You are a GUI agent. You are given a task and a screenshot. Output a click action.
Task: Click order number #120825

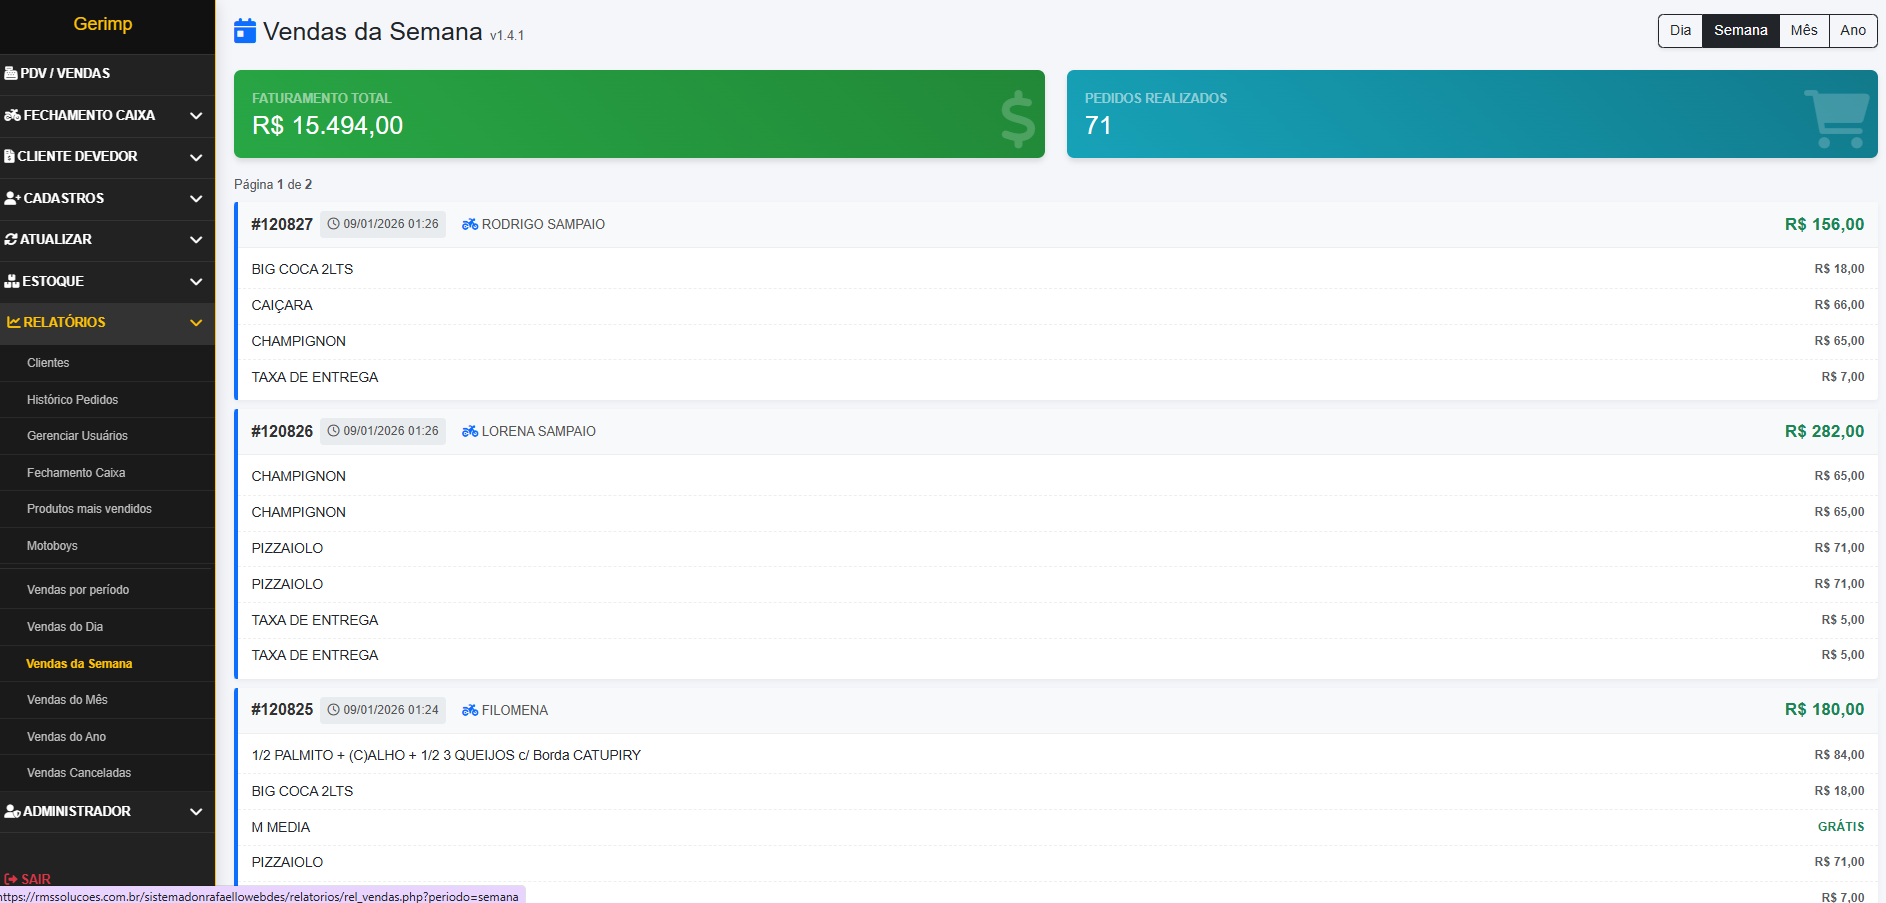tap(282, 710)
